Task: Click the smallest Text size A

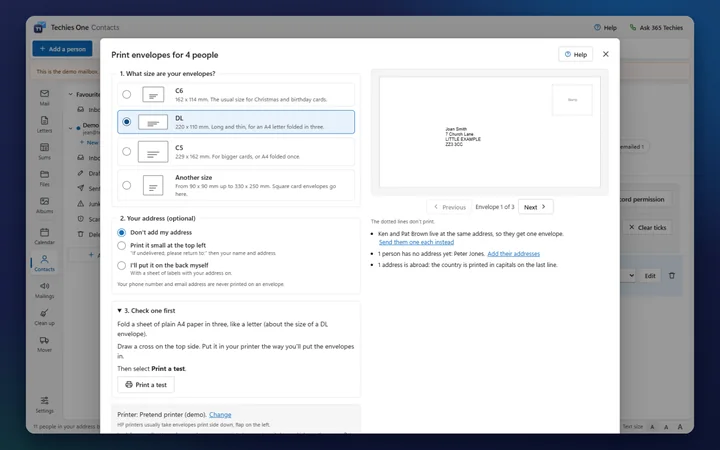Action: coord(652,427)
